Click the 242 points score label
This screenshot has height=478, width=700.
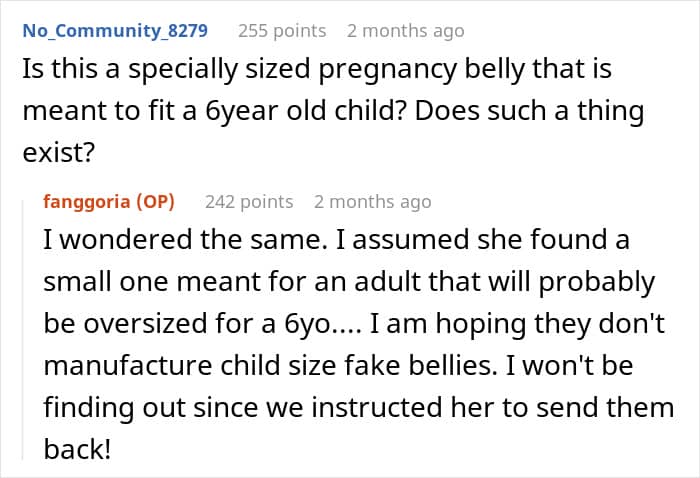(x=249, y=202)
